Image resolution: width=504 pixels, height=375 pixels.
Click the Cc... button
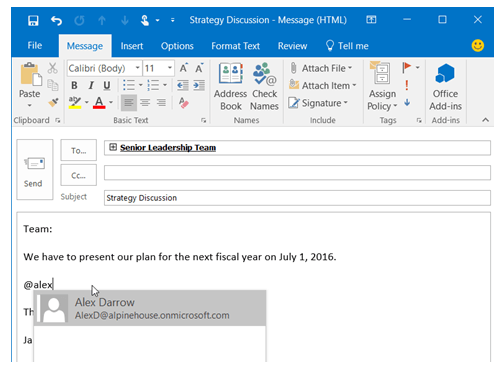pos(79,175)
